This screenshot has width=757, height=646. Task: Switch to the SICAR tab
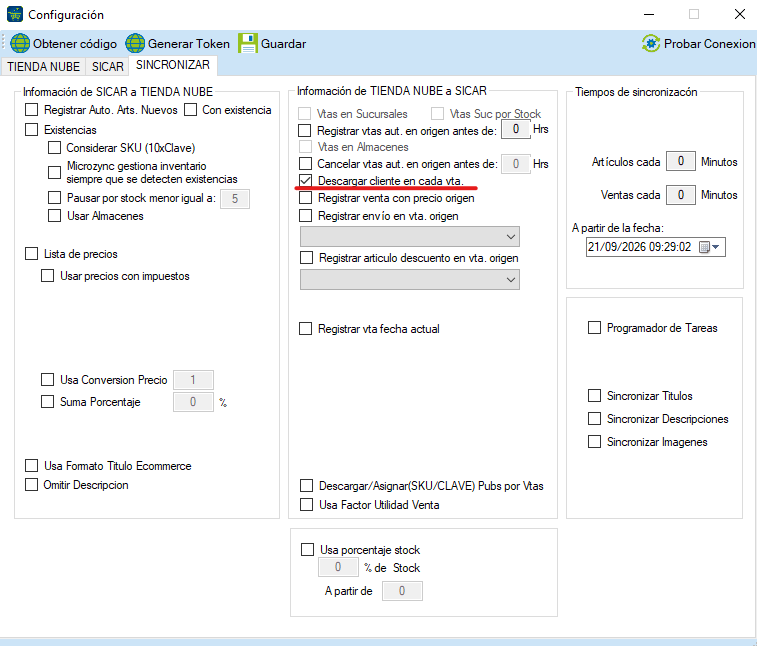(x=108, y=67)
